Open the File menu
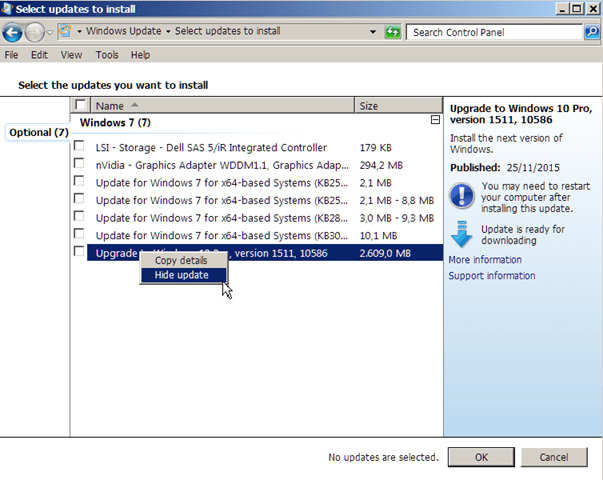Viewport: 603px width, 480px height. pos(11,55)
